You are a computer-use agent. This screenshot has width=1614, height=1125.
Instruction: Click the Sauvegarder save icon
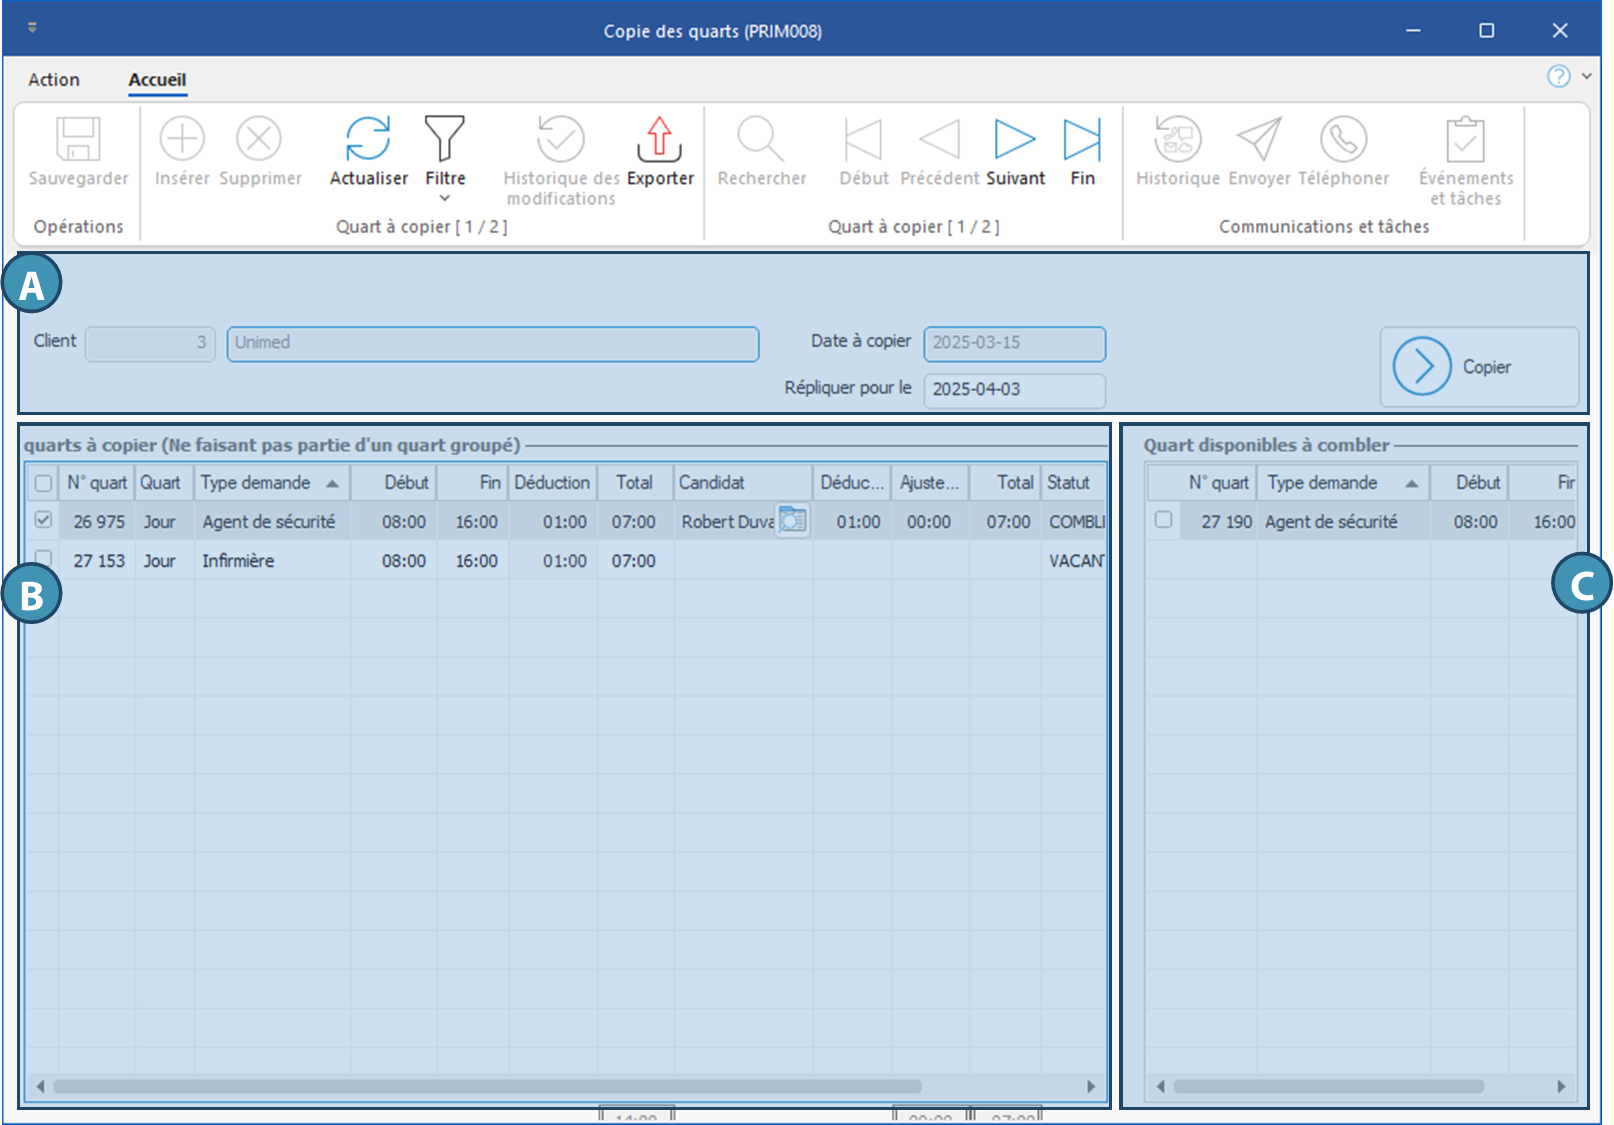point(78,139)
